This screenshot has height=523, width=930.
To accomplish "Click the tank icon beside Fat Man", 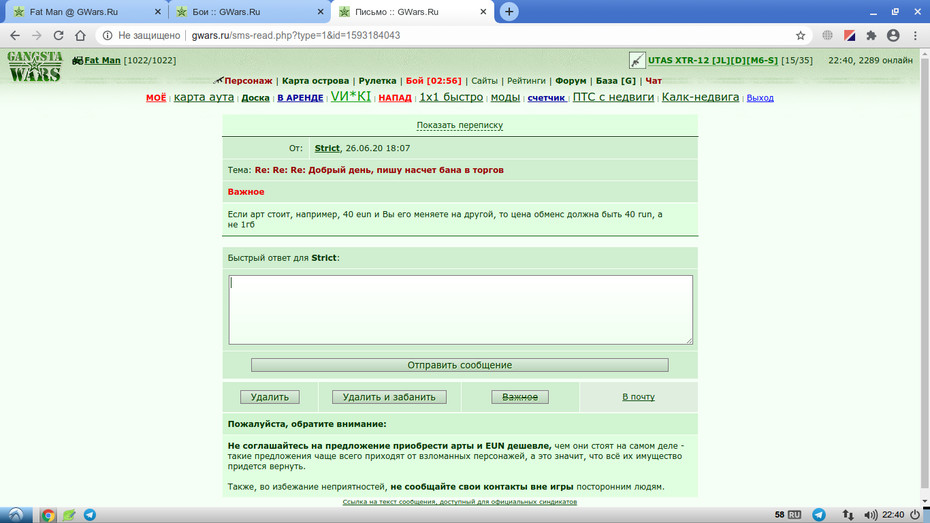I will point(77,60).
